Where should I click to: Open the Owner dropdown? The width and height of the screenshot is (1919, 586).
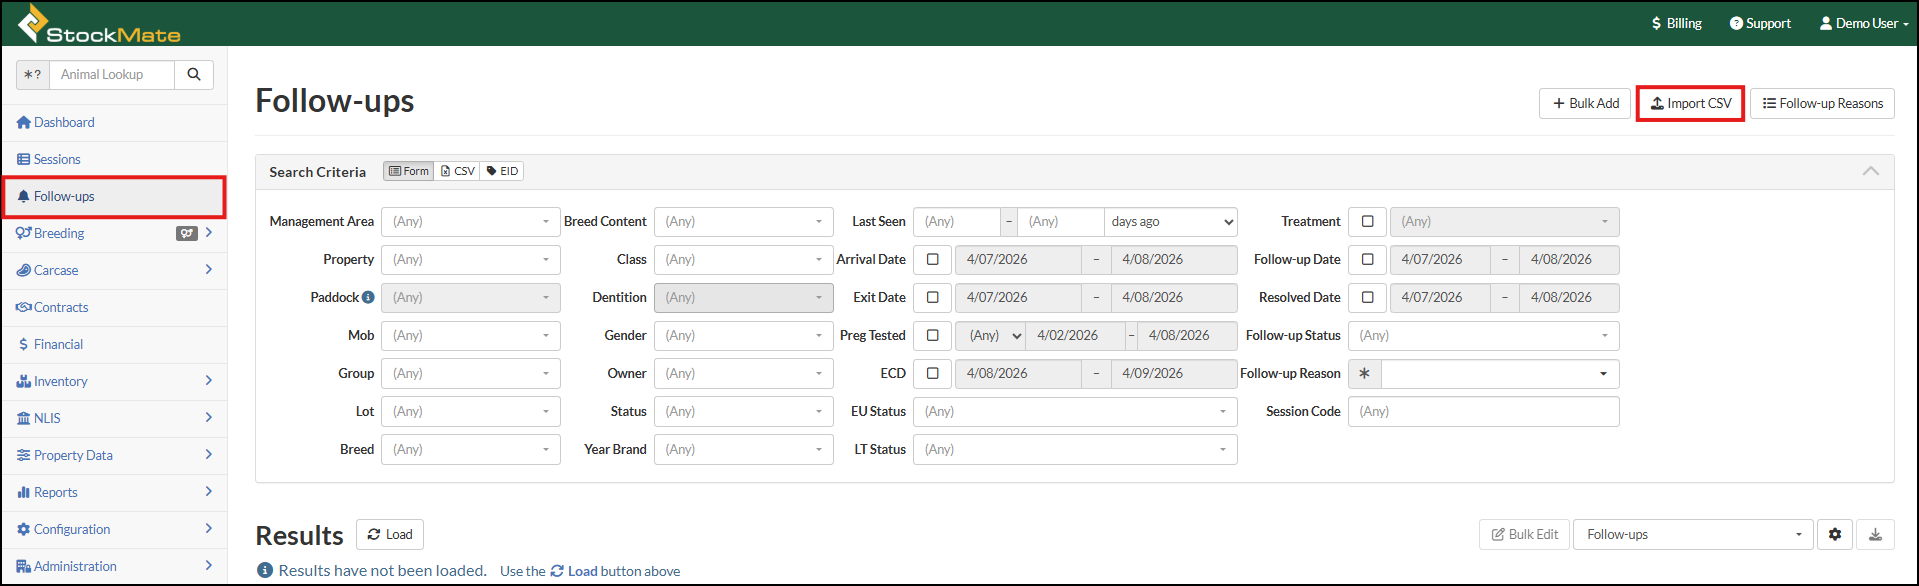744,373
